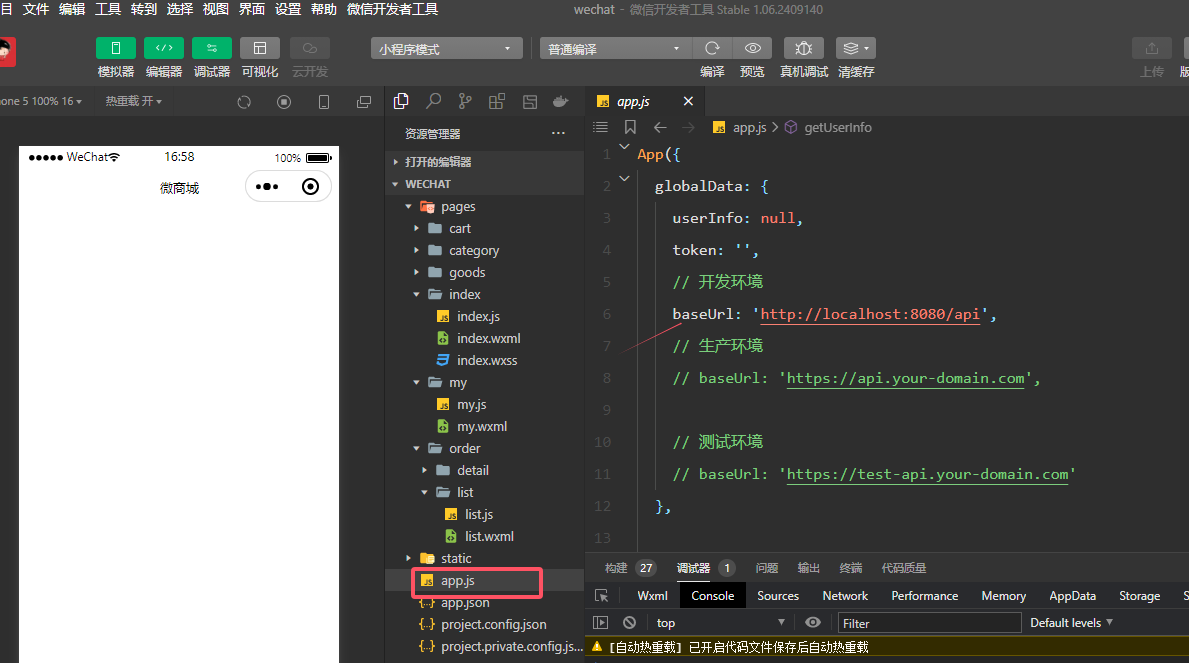
Task: Click the console Filter input field
Action: (929, 623)
